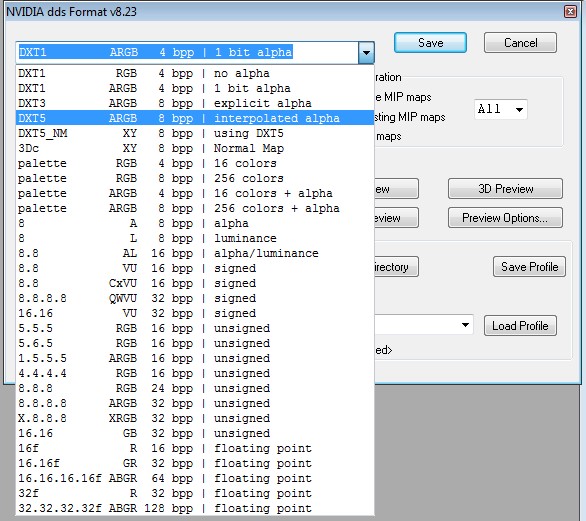The height and width of the screenshot is (521, 586).
Task: Close the NVIDIA dds Format window
Action: pyautogui.click(x=570, y=11)
